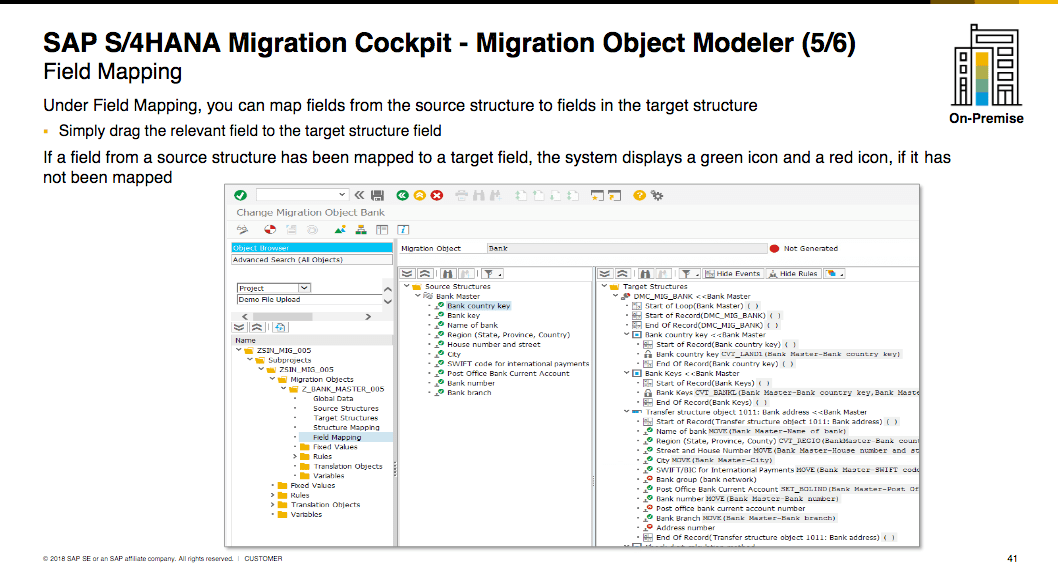1058x578 pixels.
Task: Select the Object Browser tab
Action: 312,248
